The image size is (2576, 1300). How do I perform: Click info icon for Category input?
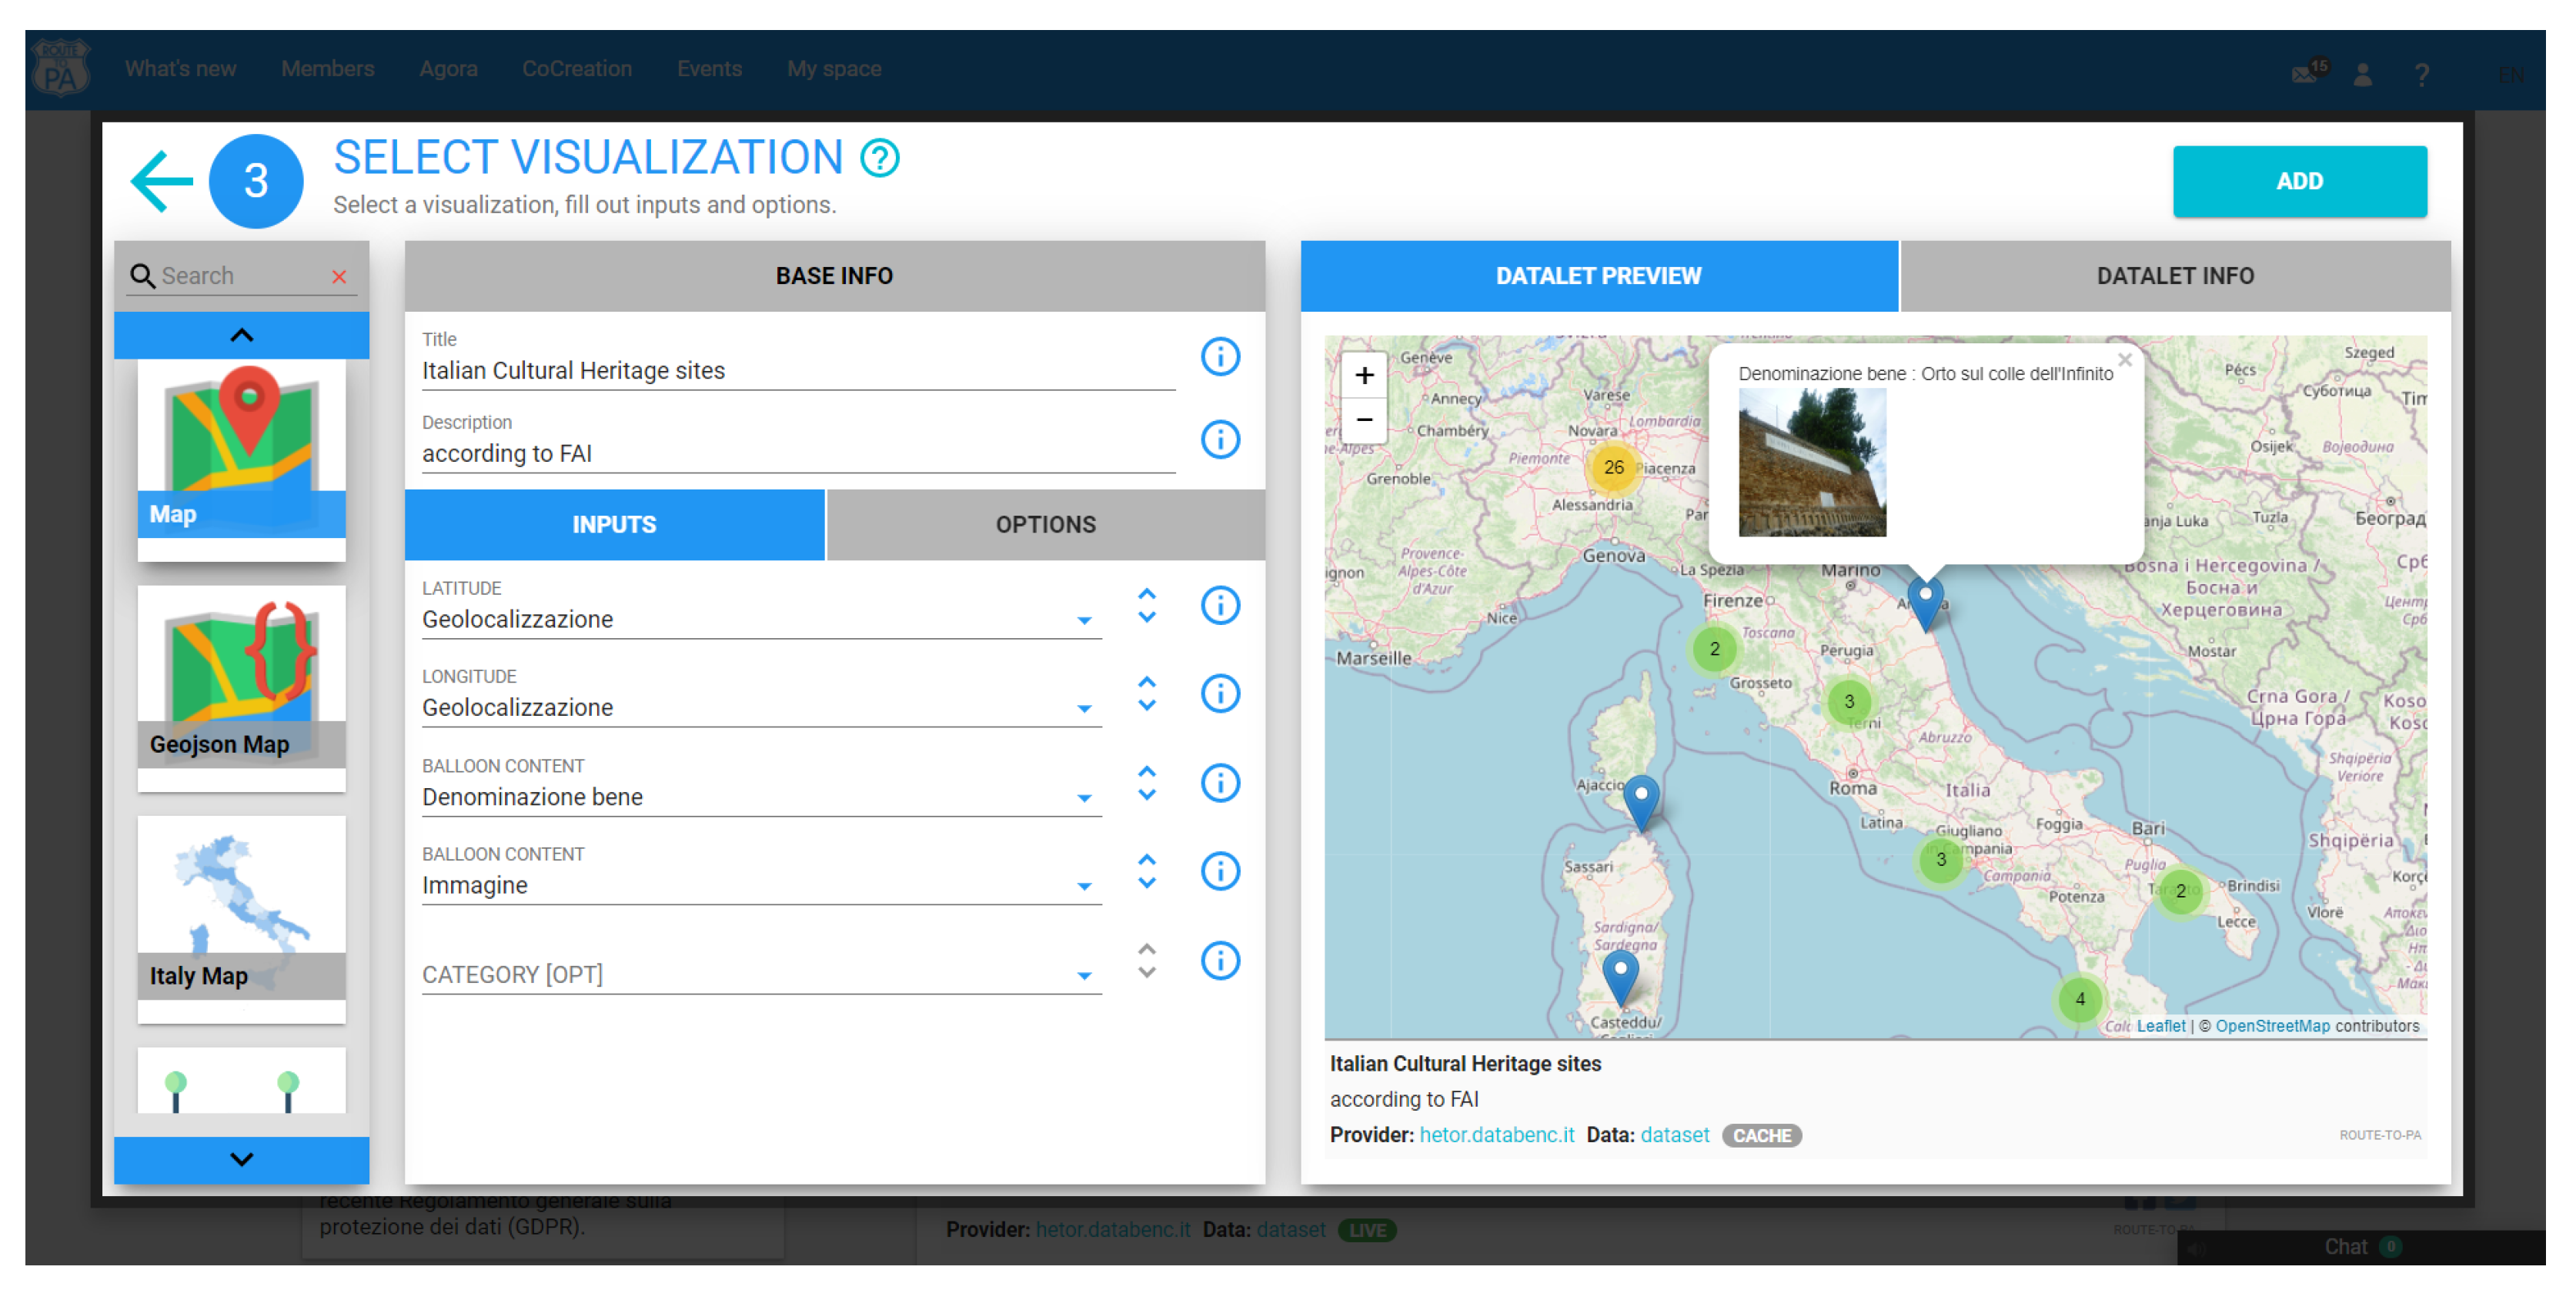coord(1219,961)
